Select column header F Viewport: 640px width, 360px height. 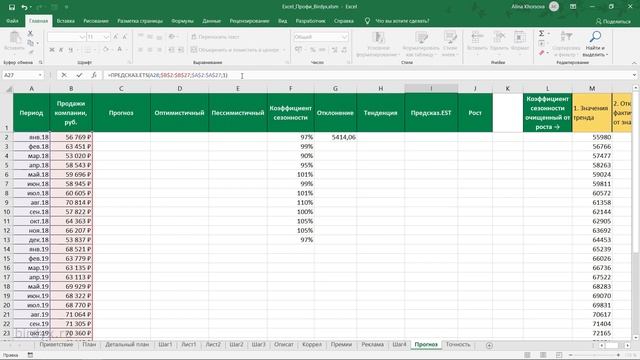coord(291,88)
